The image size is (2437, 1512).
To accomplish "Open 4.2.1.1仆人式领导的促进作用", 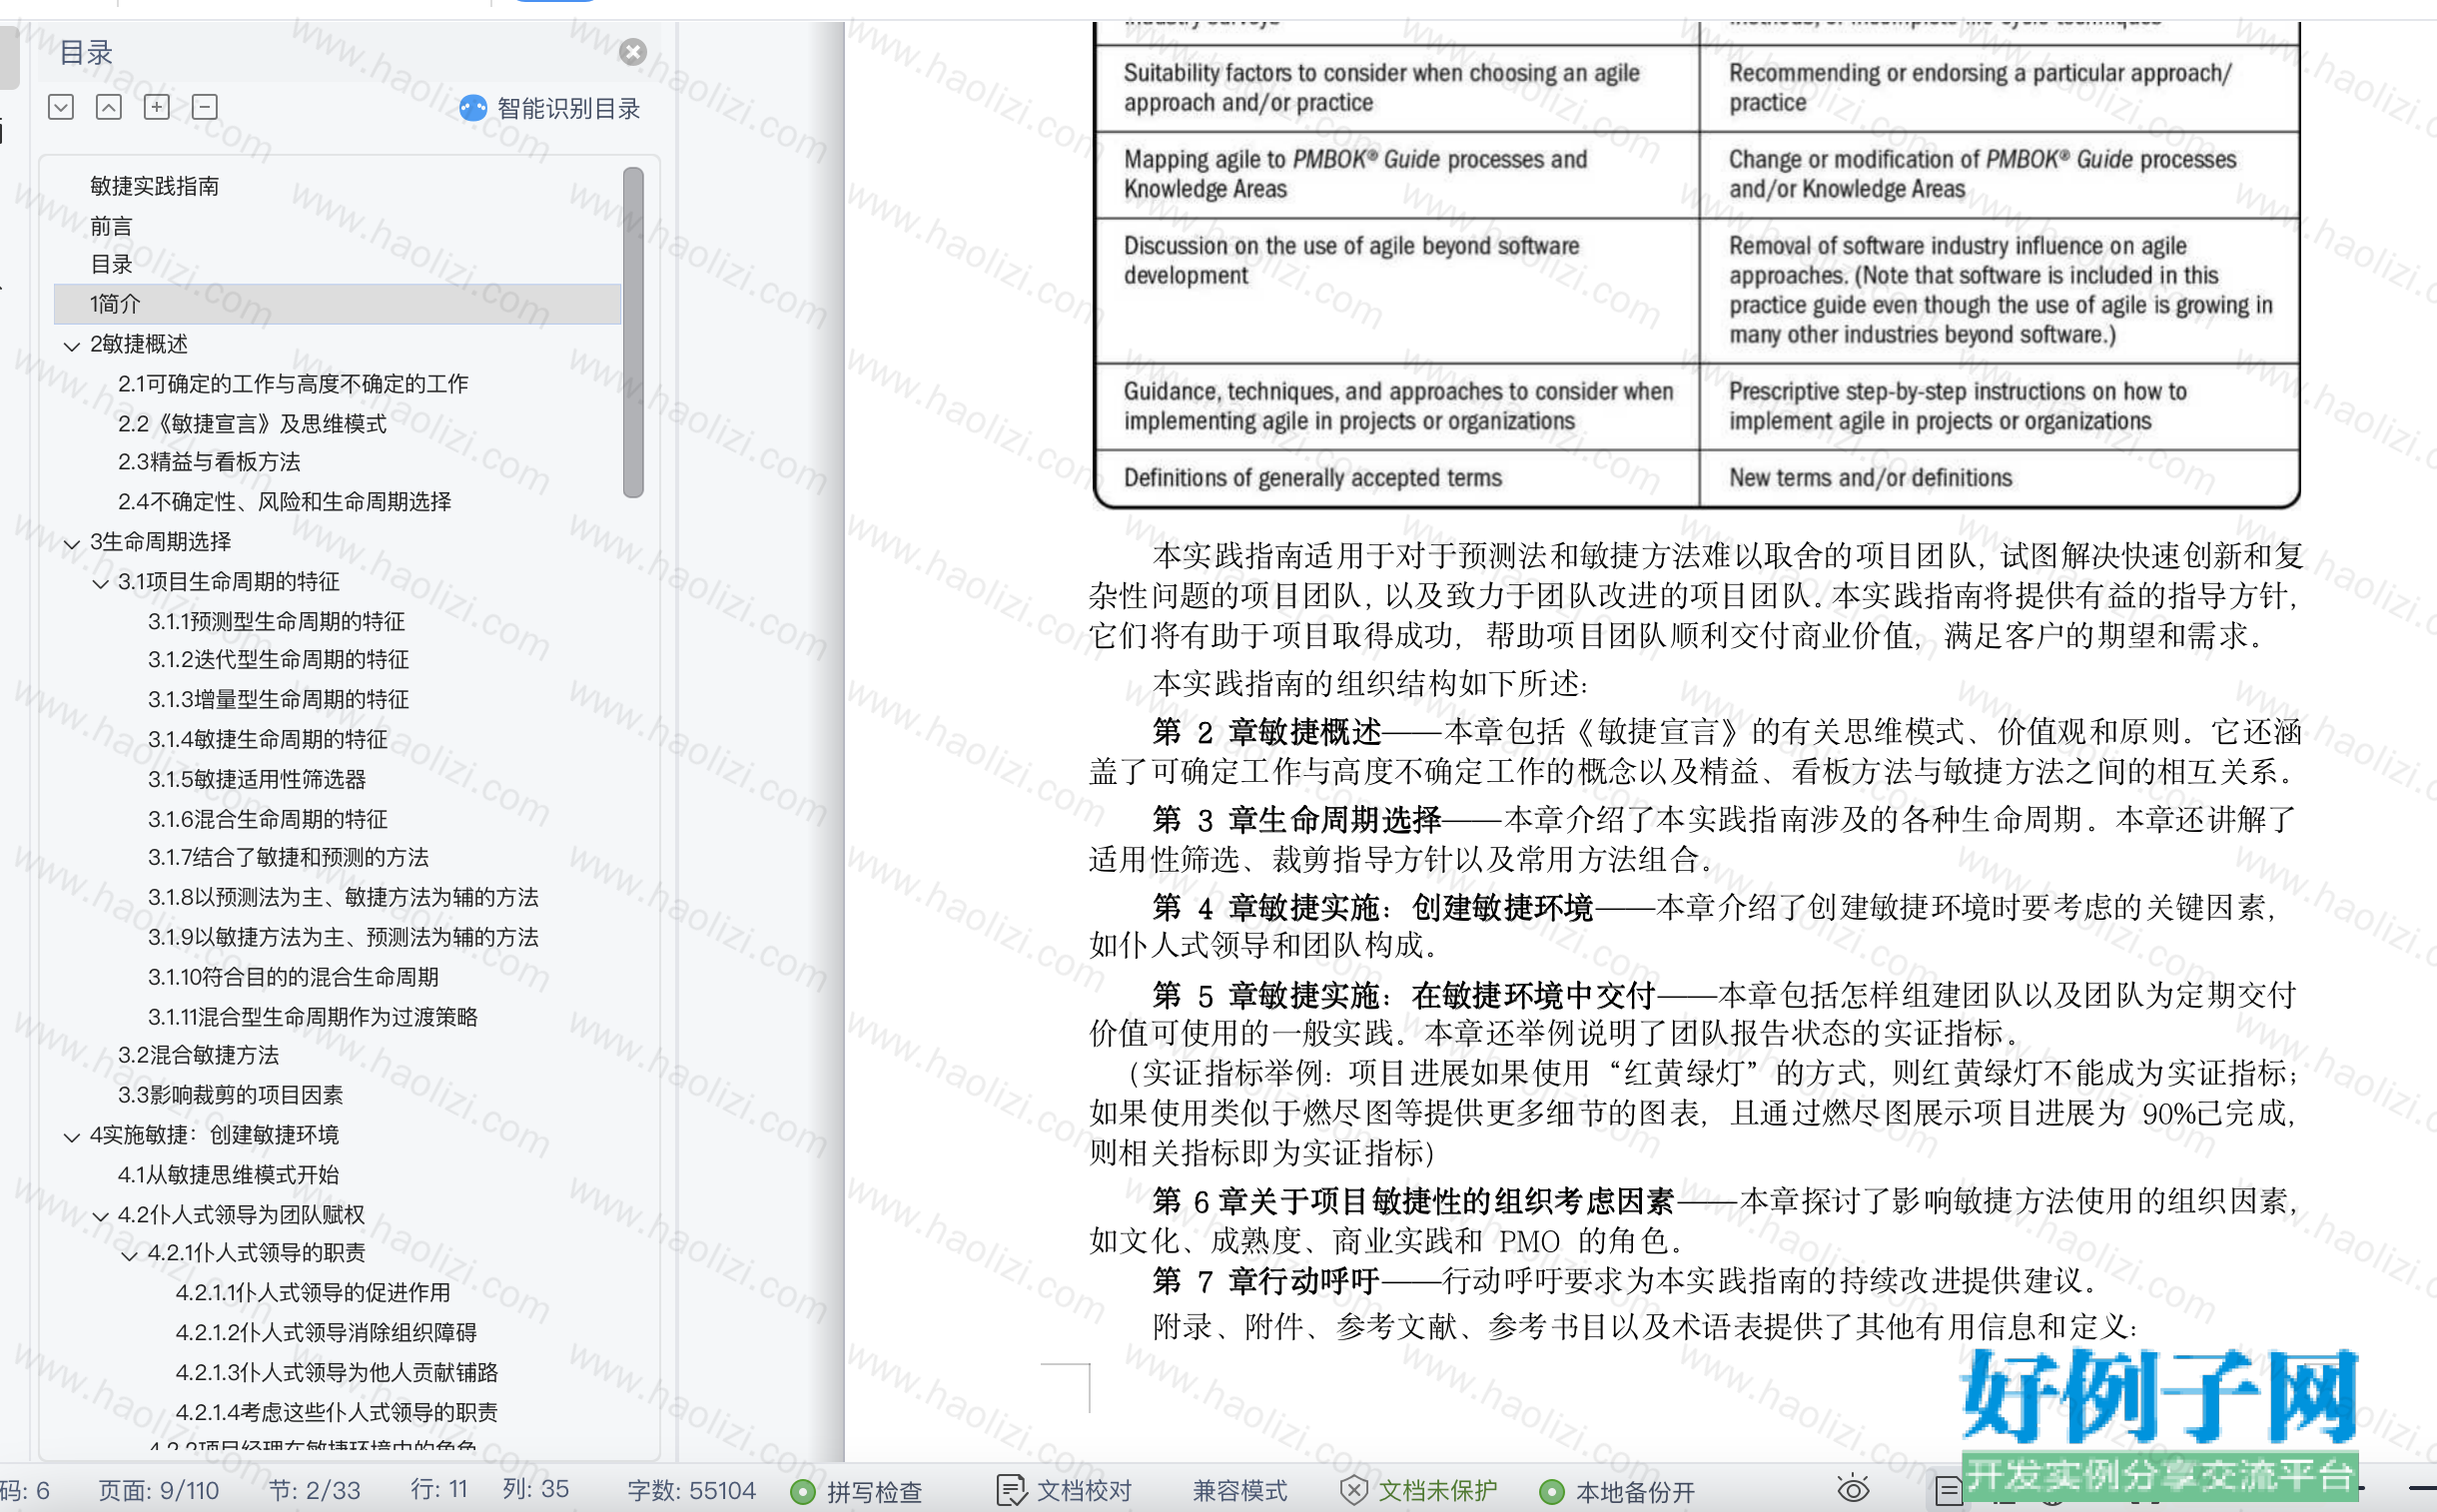I will point(313,1293).
